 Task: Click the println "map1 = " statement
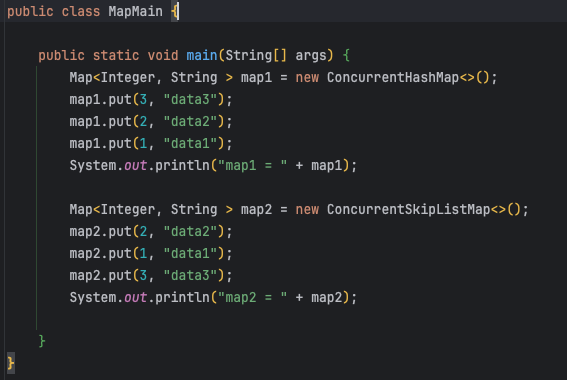pos(213,166)
